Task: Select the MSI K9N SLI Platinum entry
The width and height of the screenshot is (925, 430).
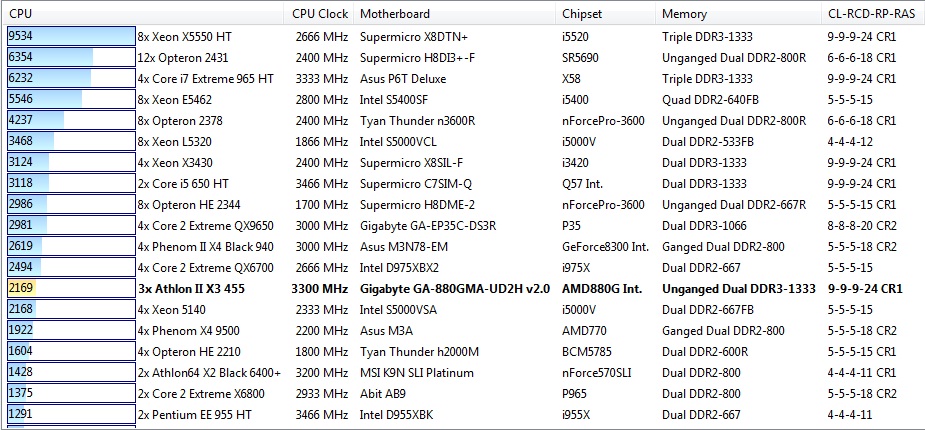Action: (x=416, y=372)
